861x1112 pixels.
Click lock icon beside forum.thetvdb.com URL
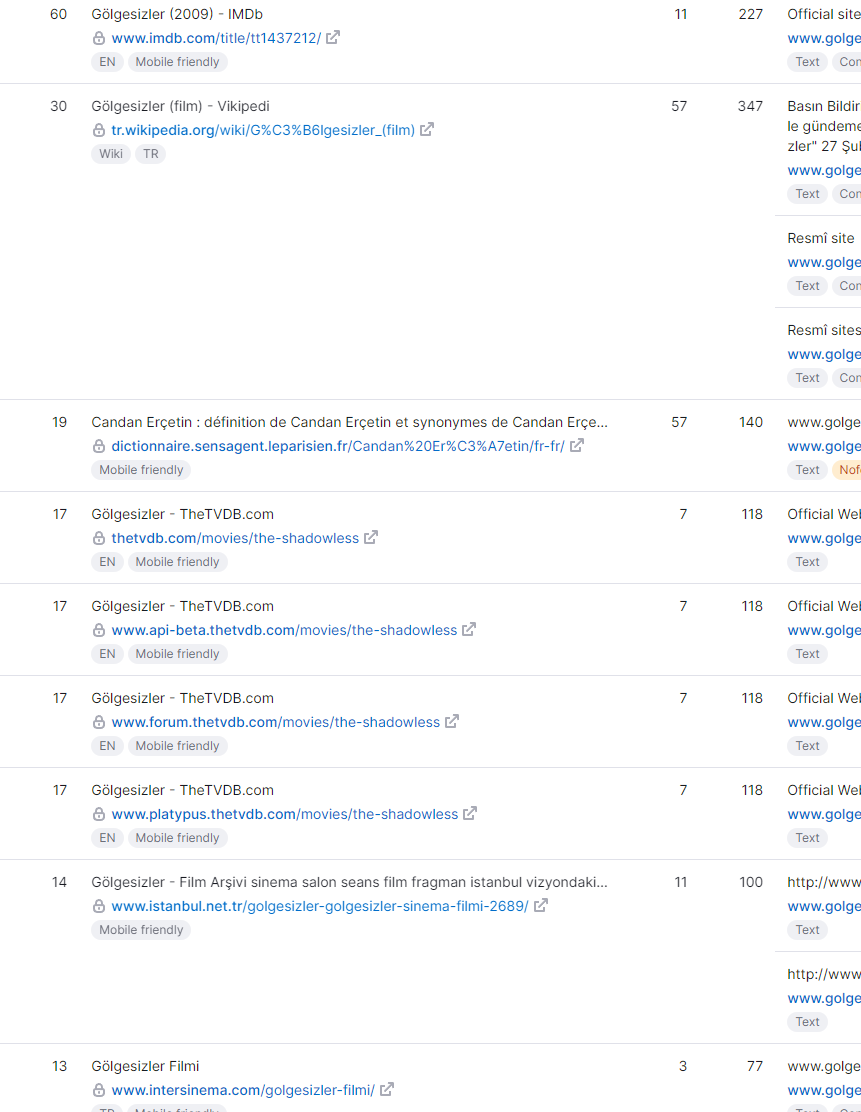tap(99, 723)
